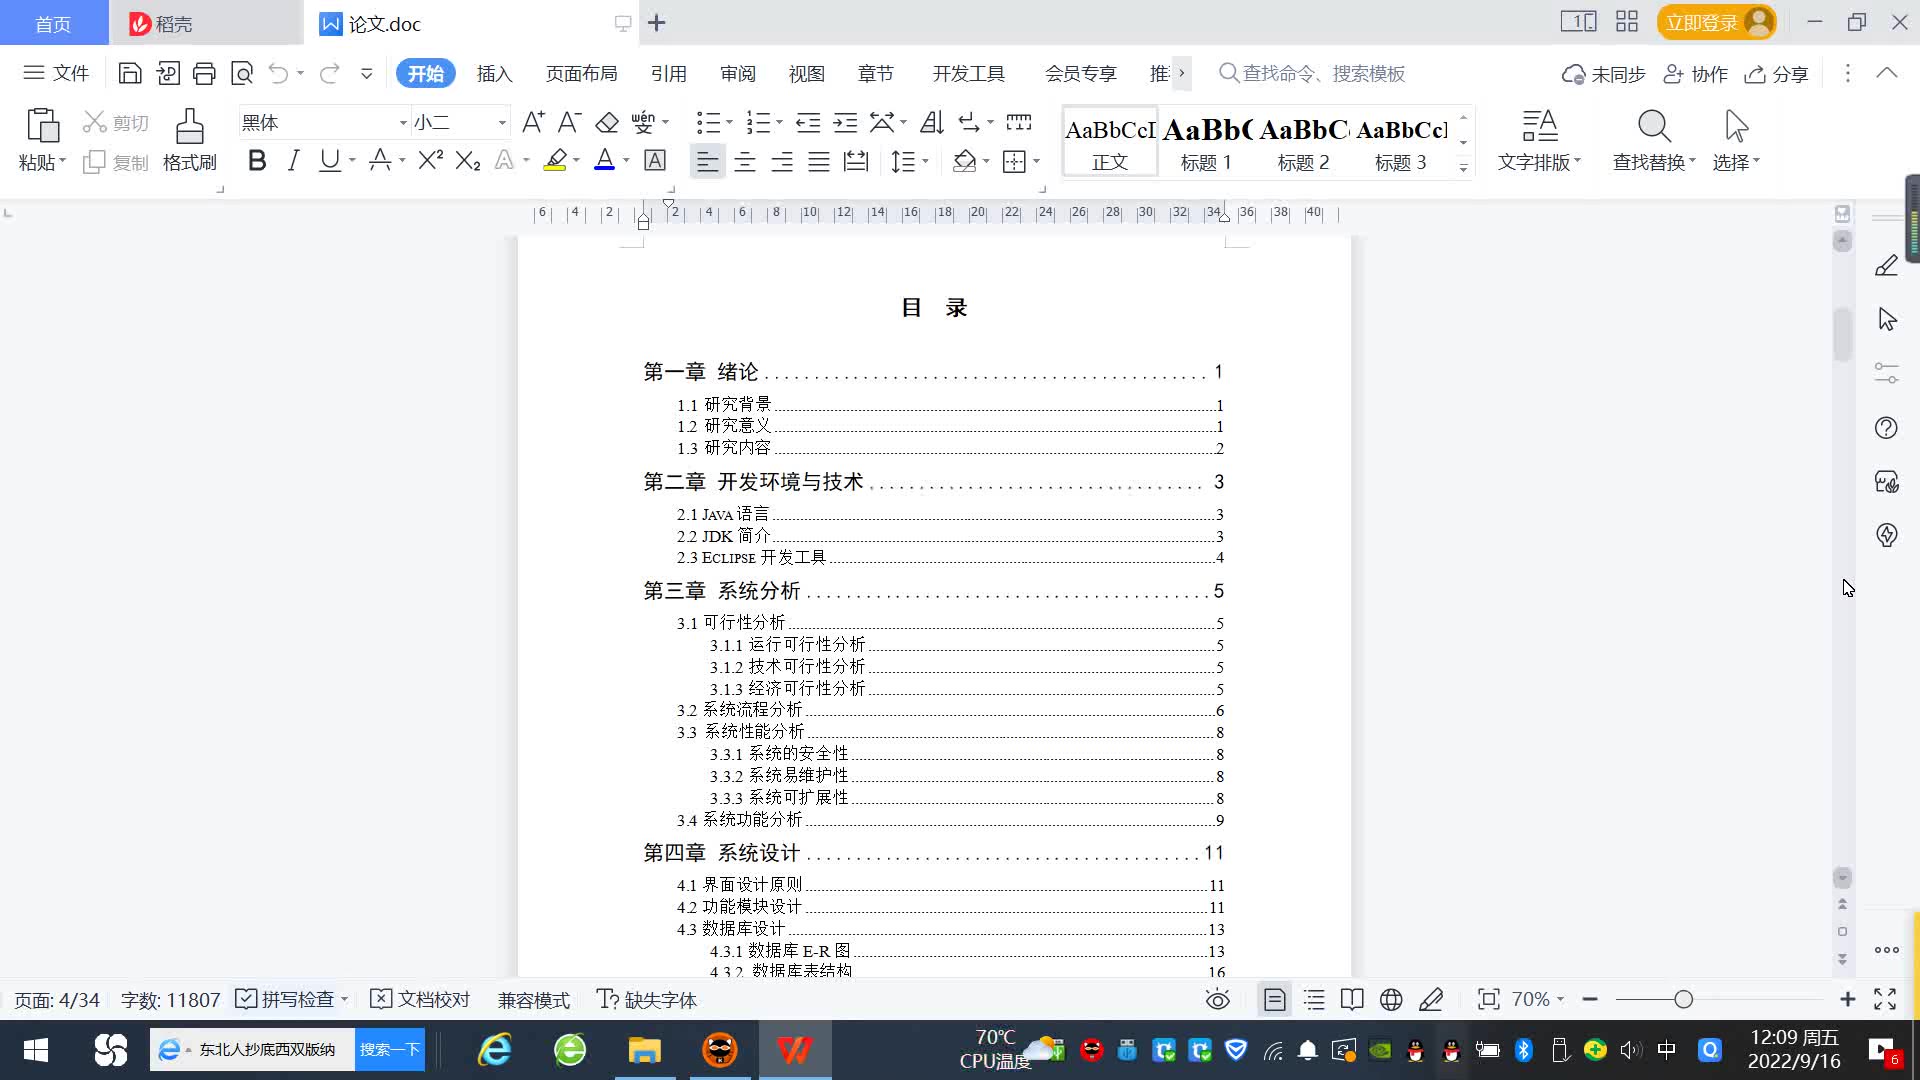Viewport: 1920px width, 1080px height.
Task: Open the Select tool dropdown
Action: pyautogui.click(x=1736, y=162)
